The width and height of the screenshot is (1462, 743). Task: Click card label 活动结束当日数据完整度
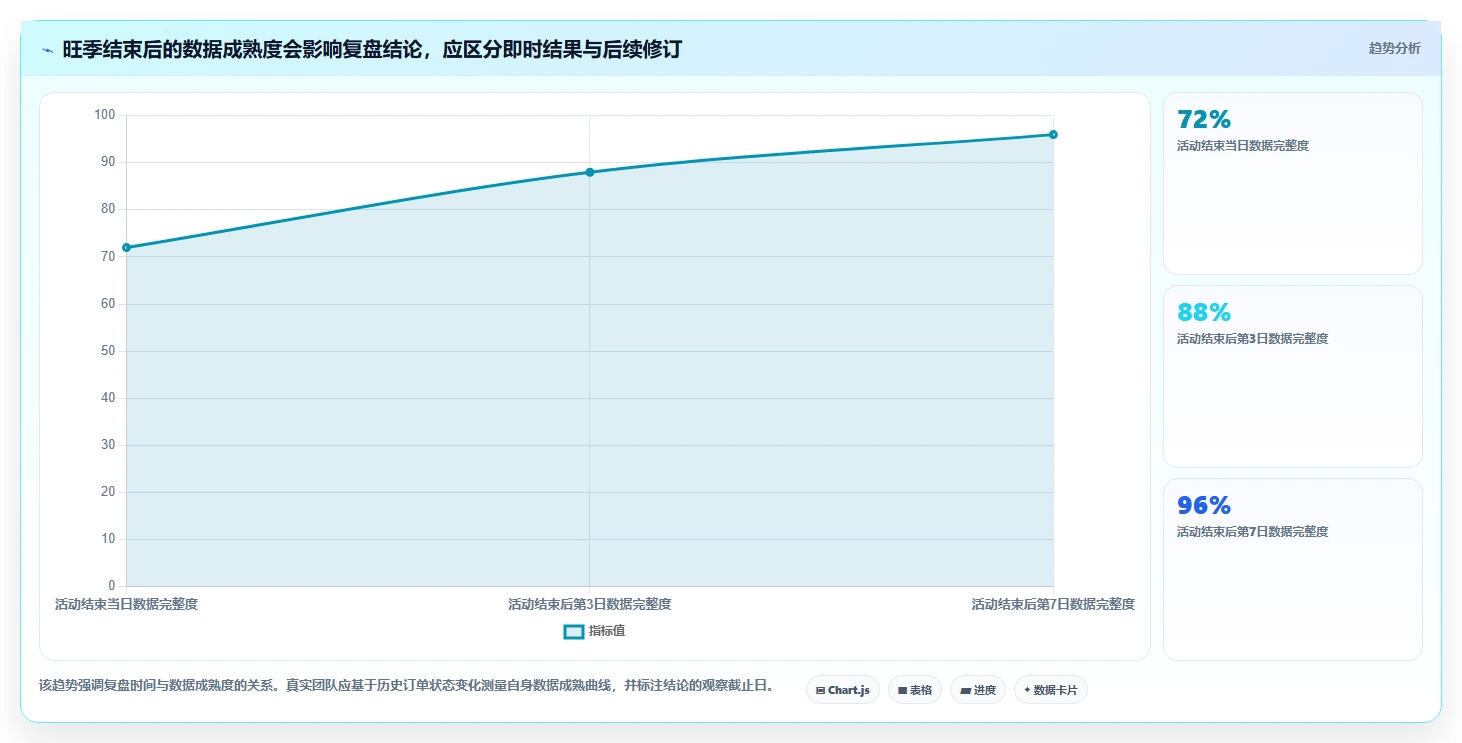pyautogui.click(x=1243, y=146)
